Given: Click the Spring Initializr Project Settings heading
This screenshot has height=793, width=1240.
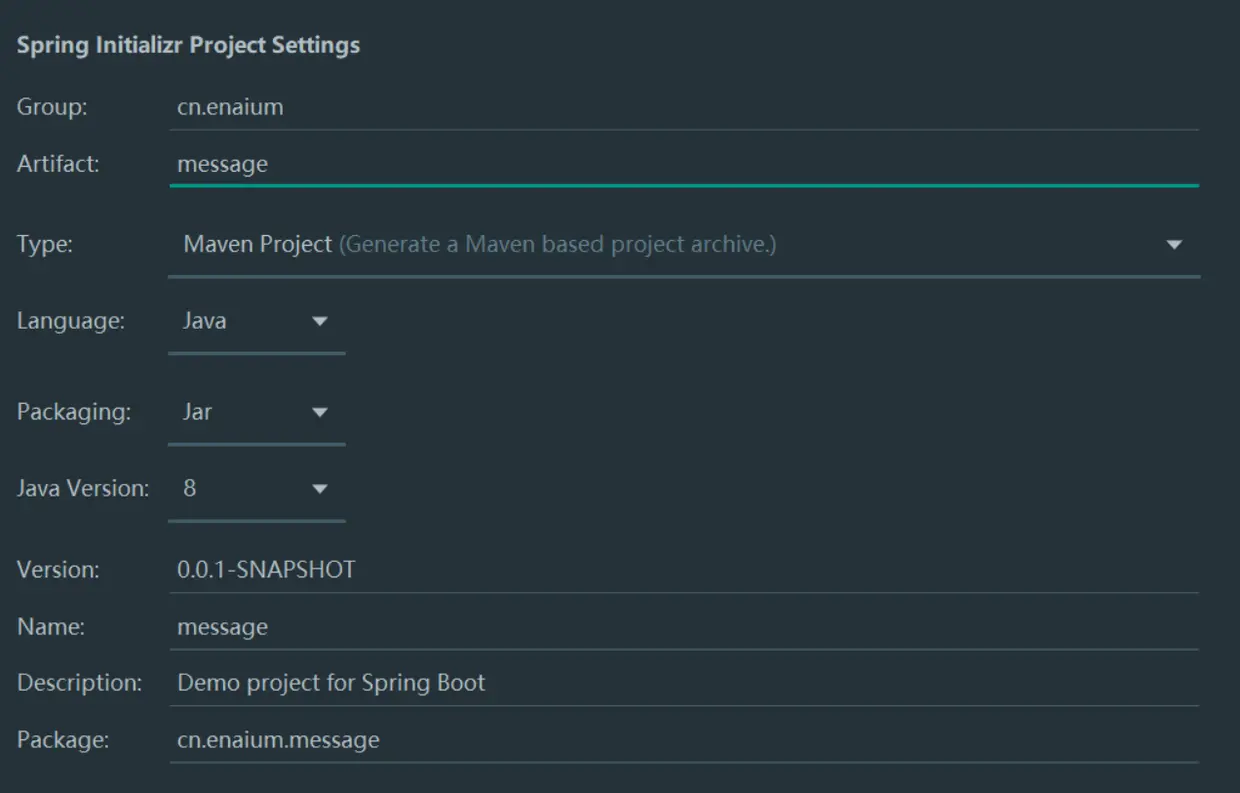Looking at the screenshot, I should tap(188, 46).
